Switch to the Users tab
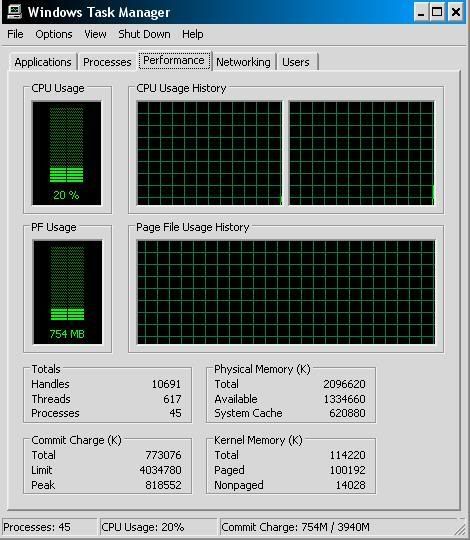 pyautogui.click(x=296, y=62)
